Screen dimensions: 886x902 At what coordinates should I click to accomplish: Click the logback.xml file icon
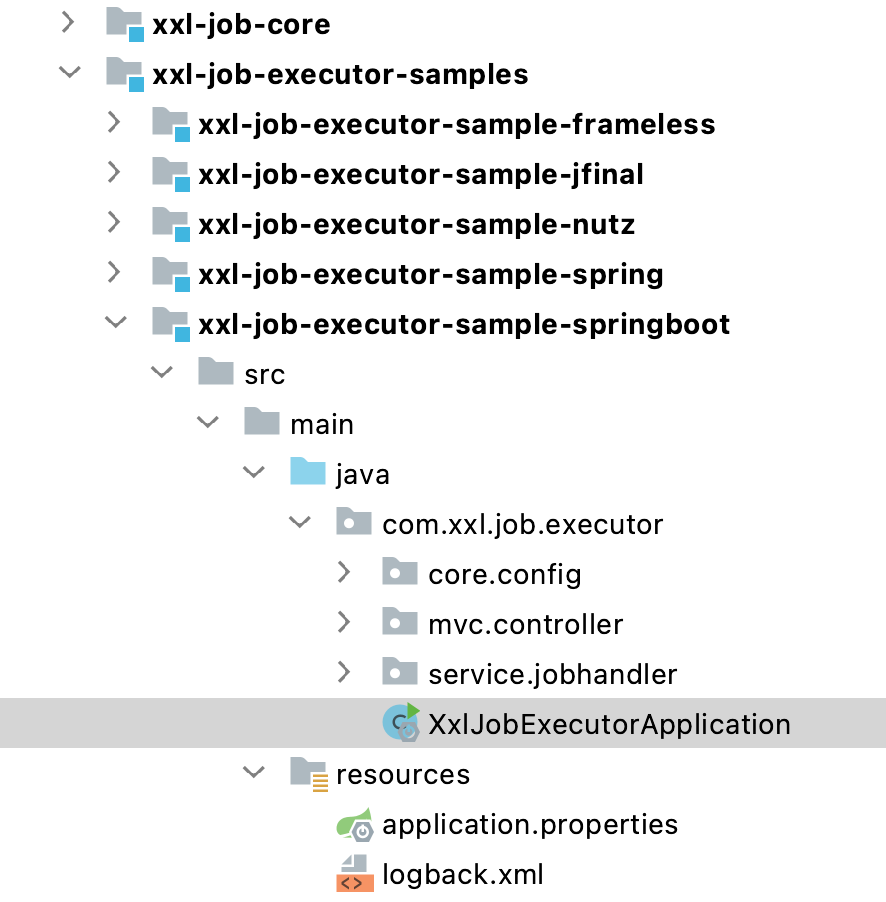[x=355, y=874]
